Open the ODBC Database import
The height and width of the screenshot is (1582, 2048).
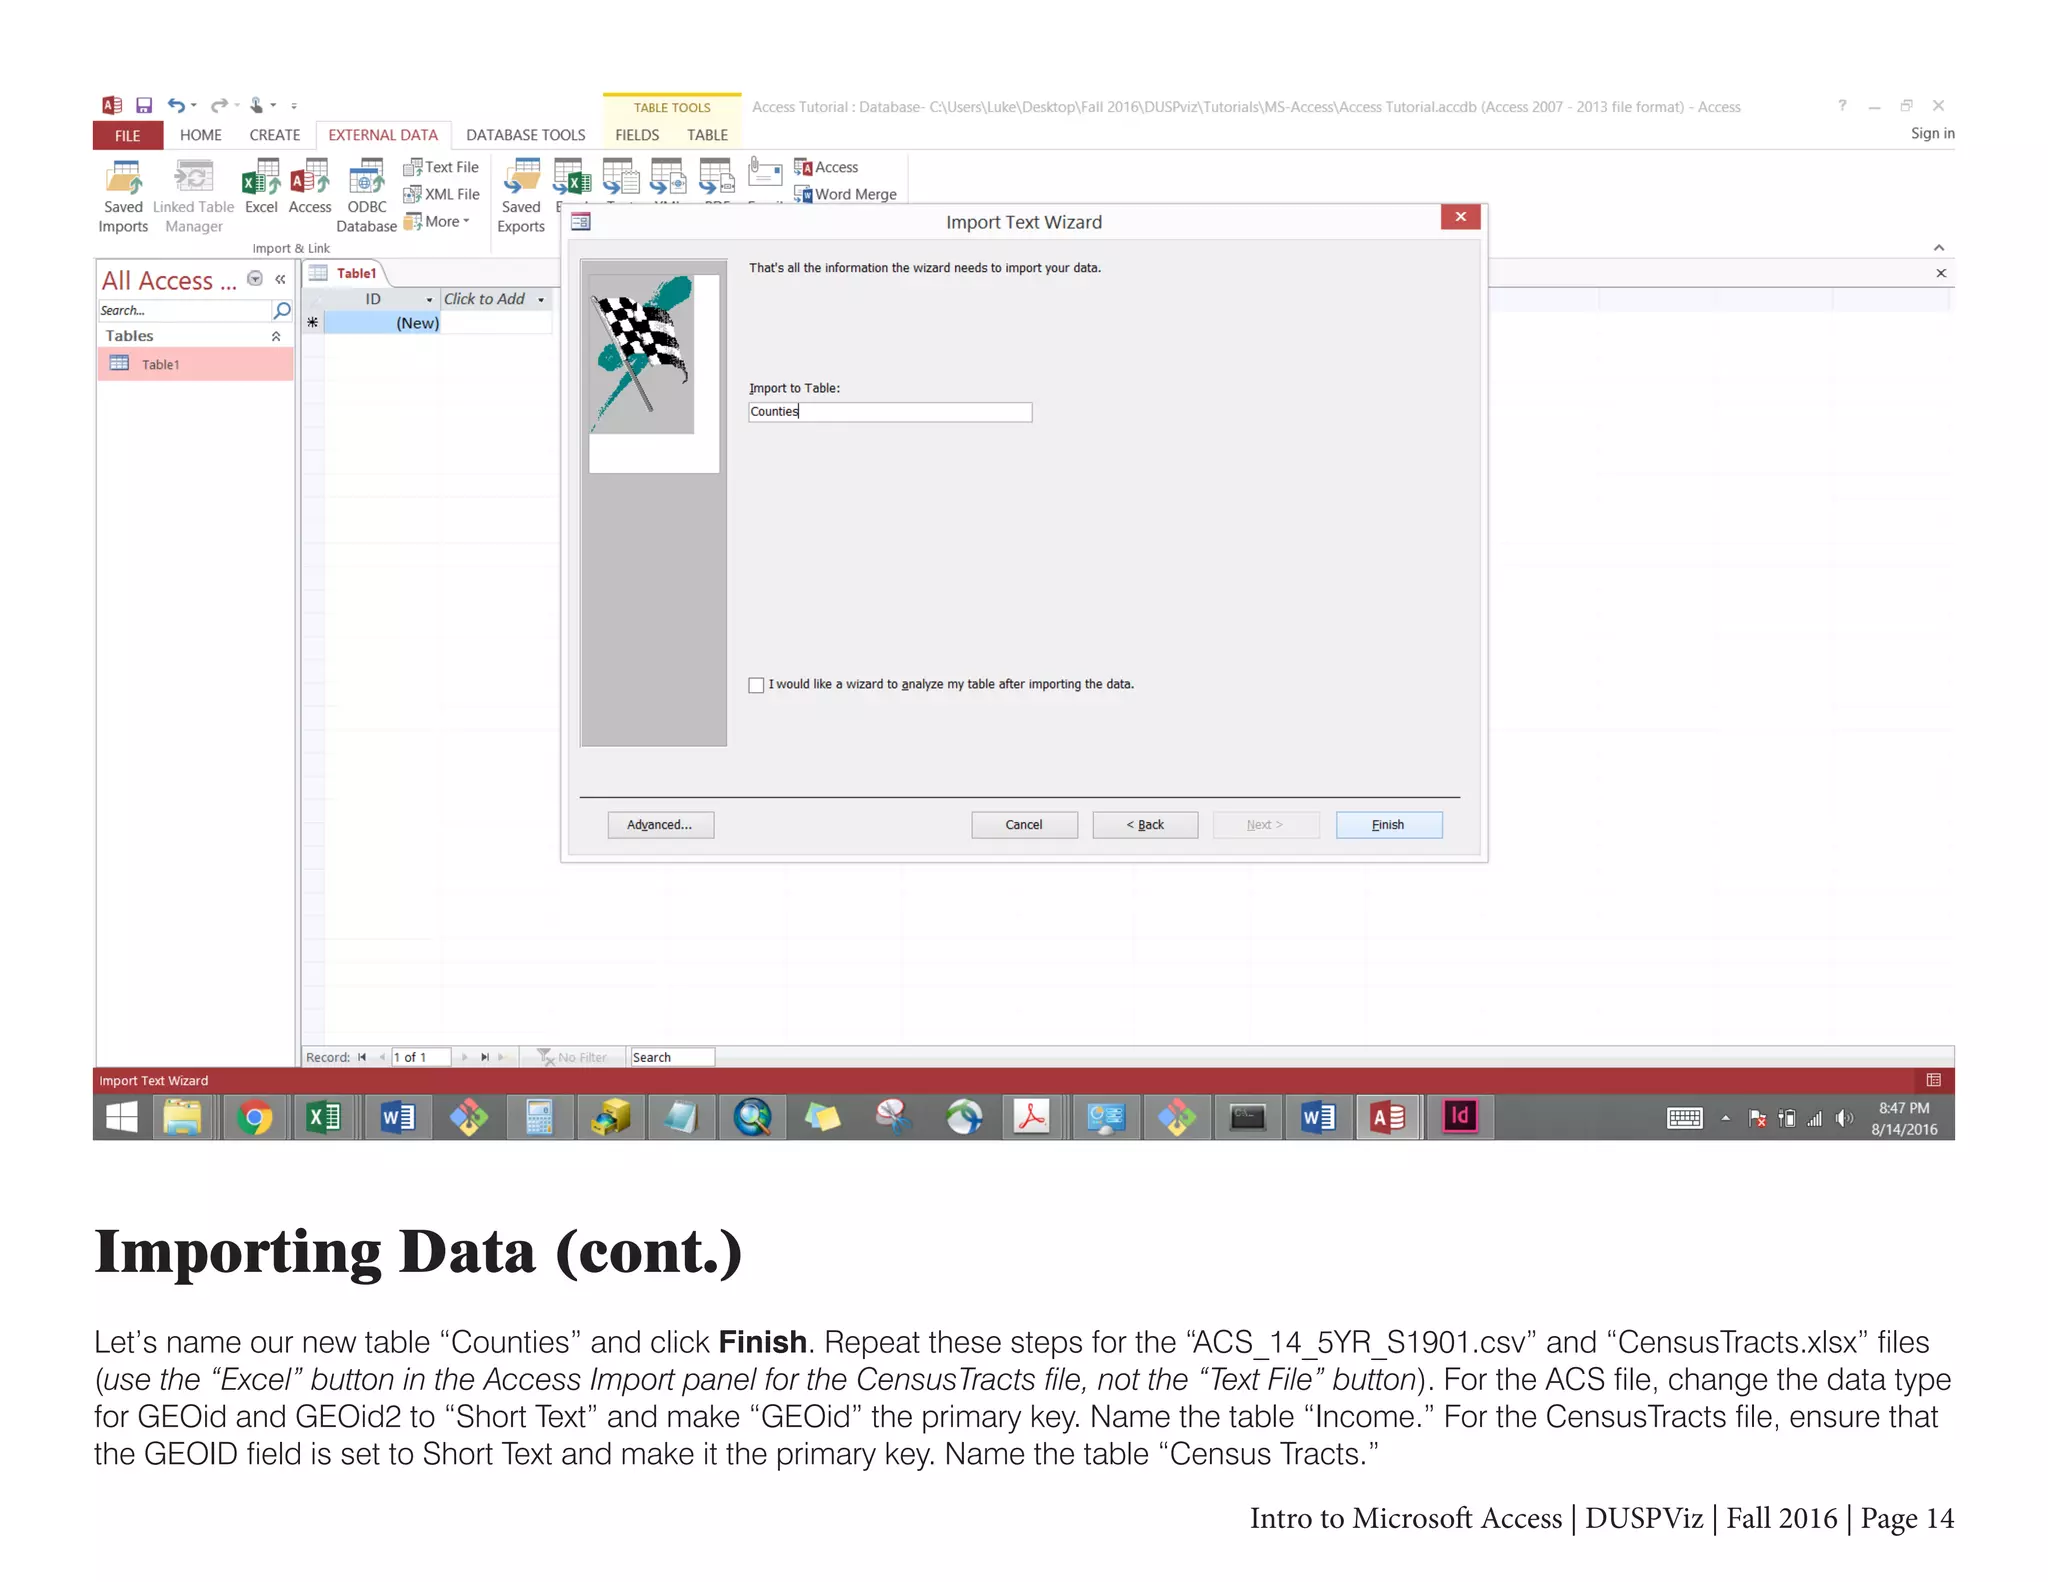click(x=366, y=198)
